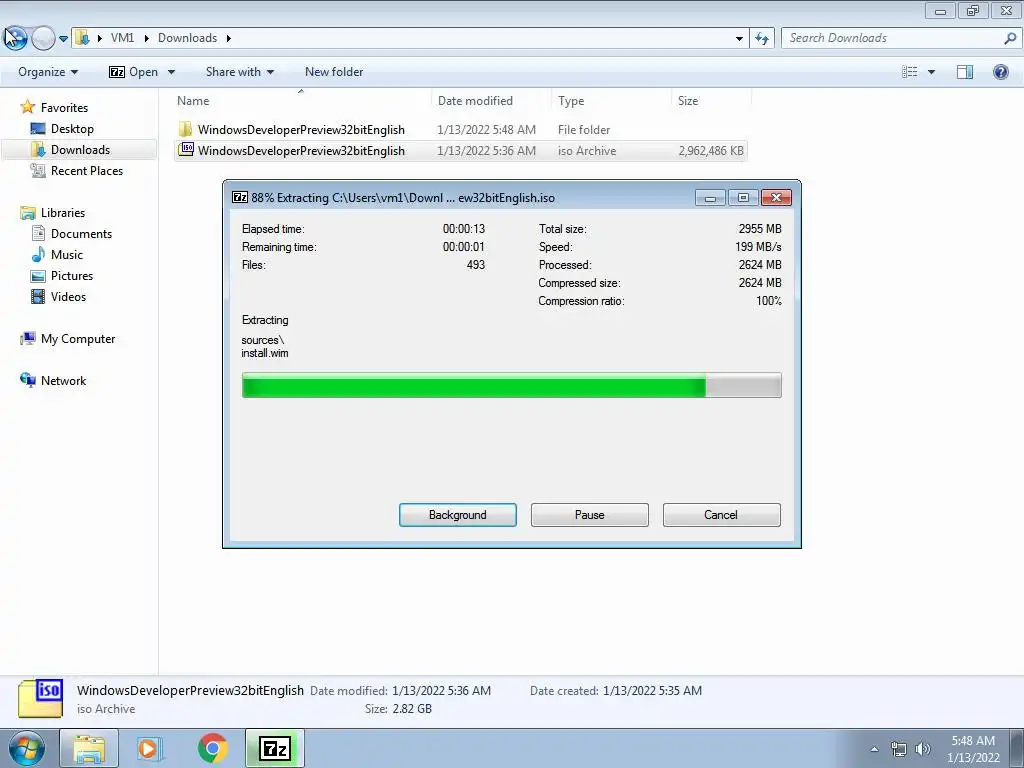Select My Computer in navigation pane
The width and height of the screenshot is (1024, 768).
coord(78,338)
